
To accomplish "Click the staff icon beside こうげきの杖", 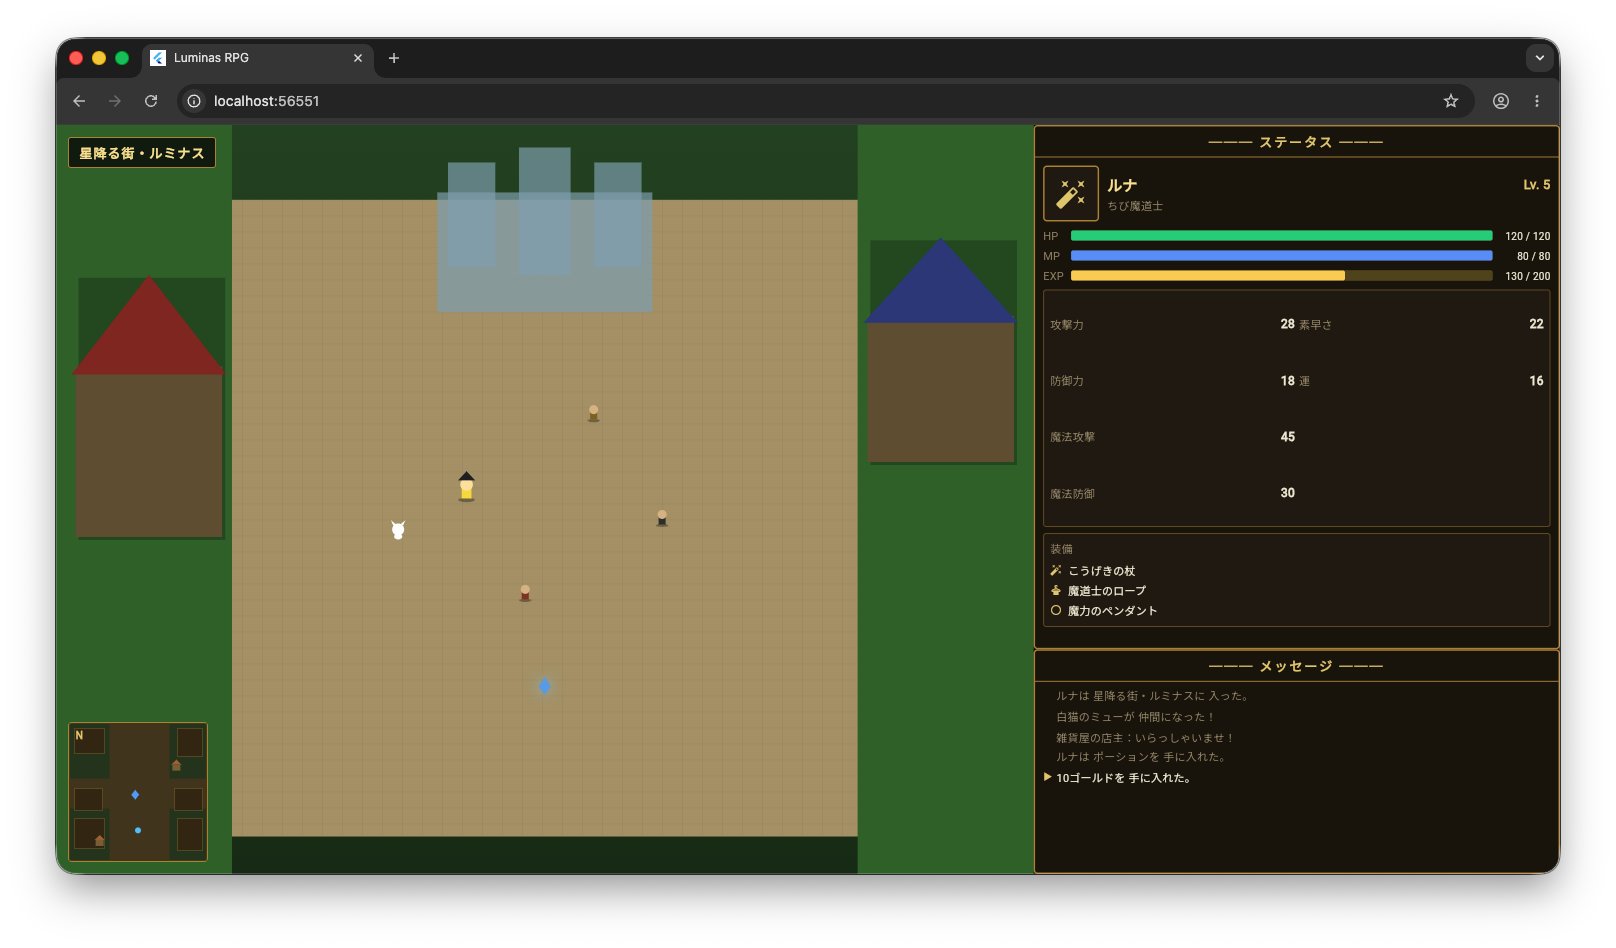I will (x=1056, y=570).
